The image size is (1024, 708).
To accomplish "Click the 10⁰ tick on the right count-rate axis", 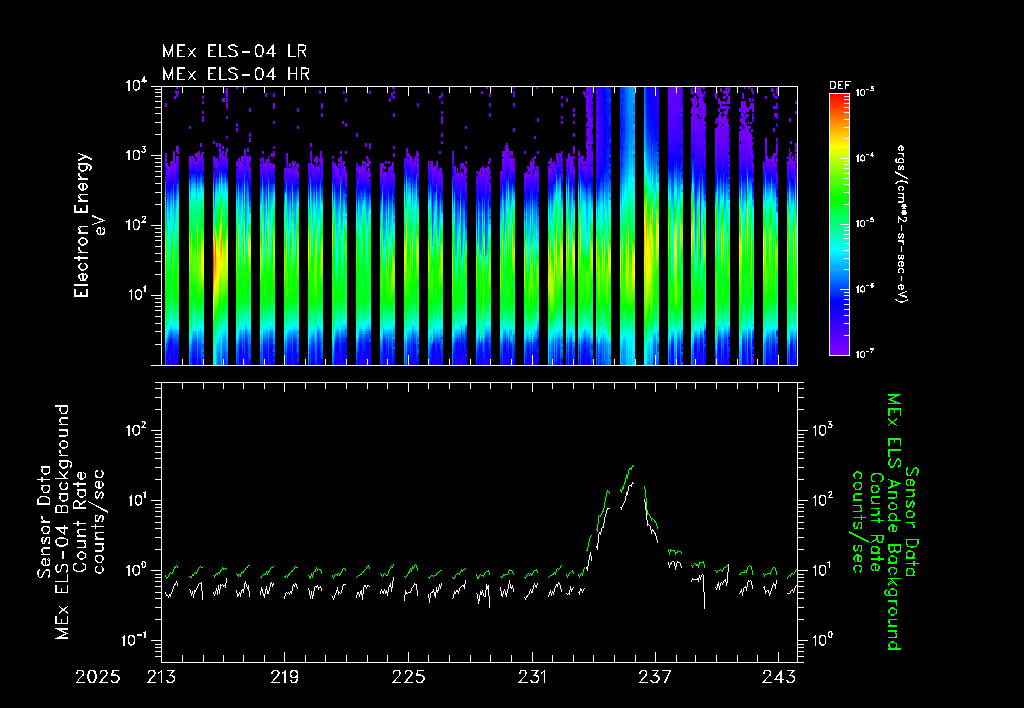I will coord(822,640).
